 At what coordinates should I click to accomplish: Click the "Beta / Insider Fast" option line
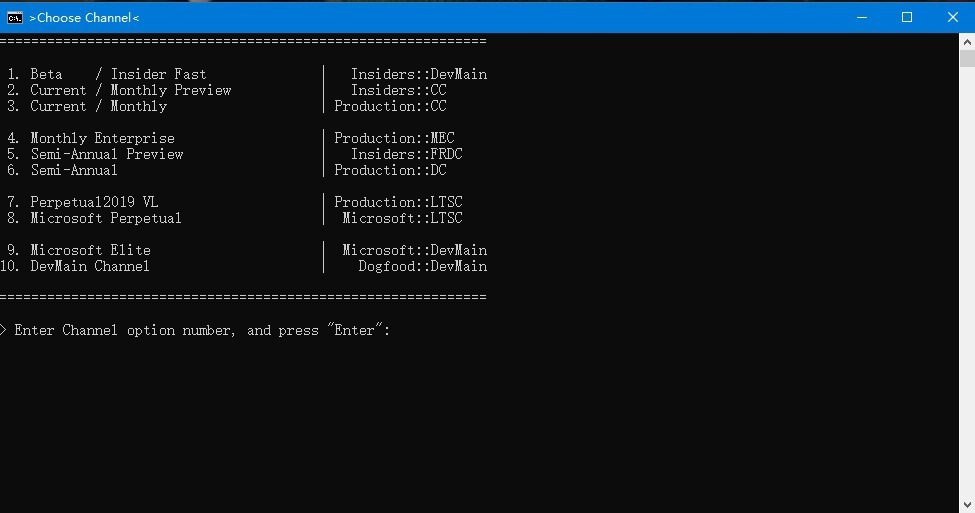pos(118,74)
